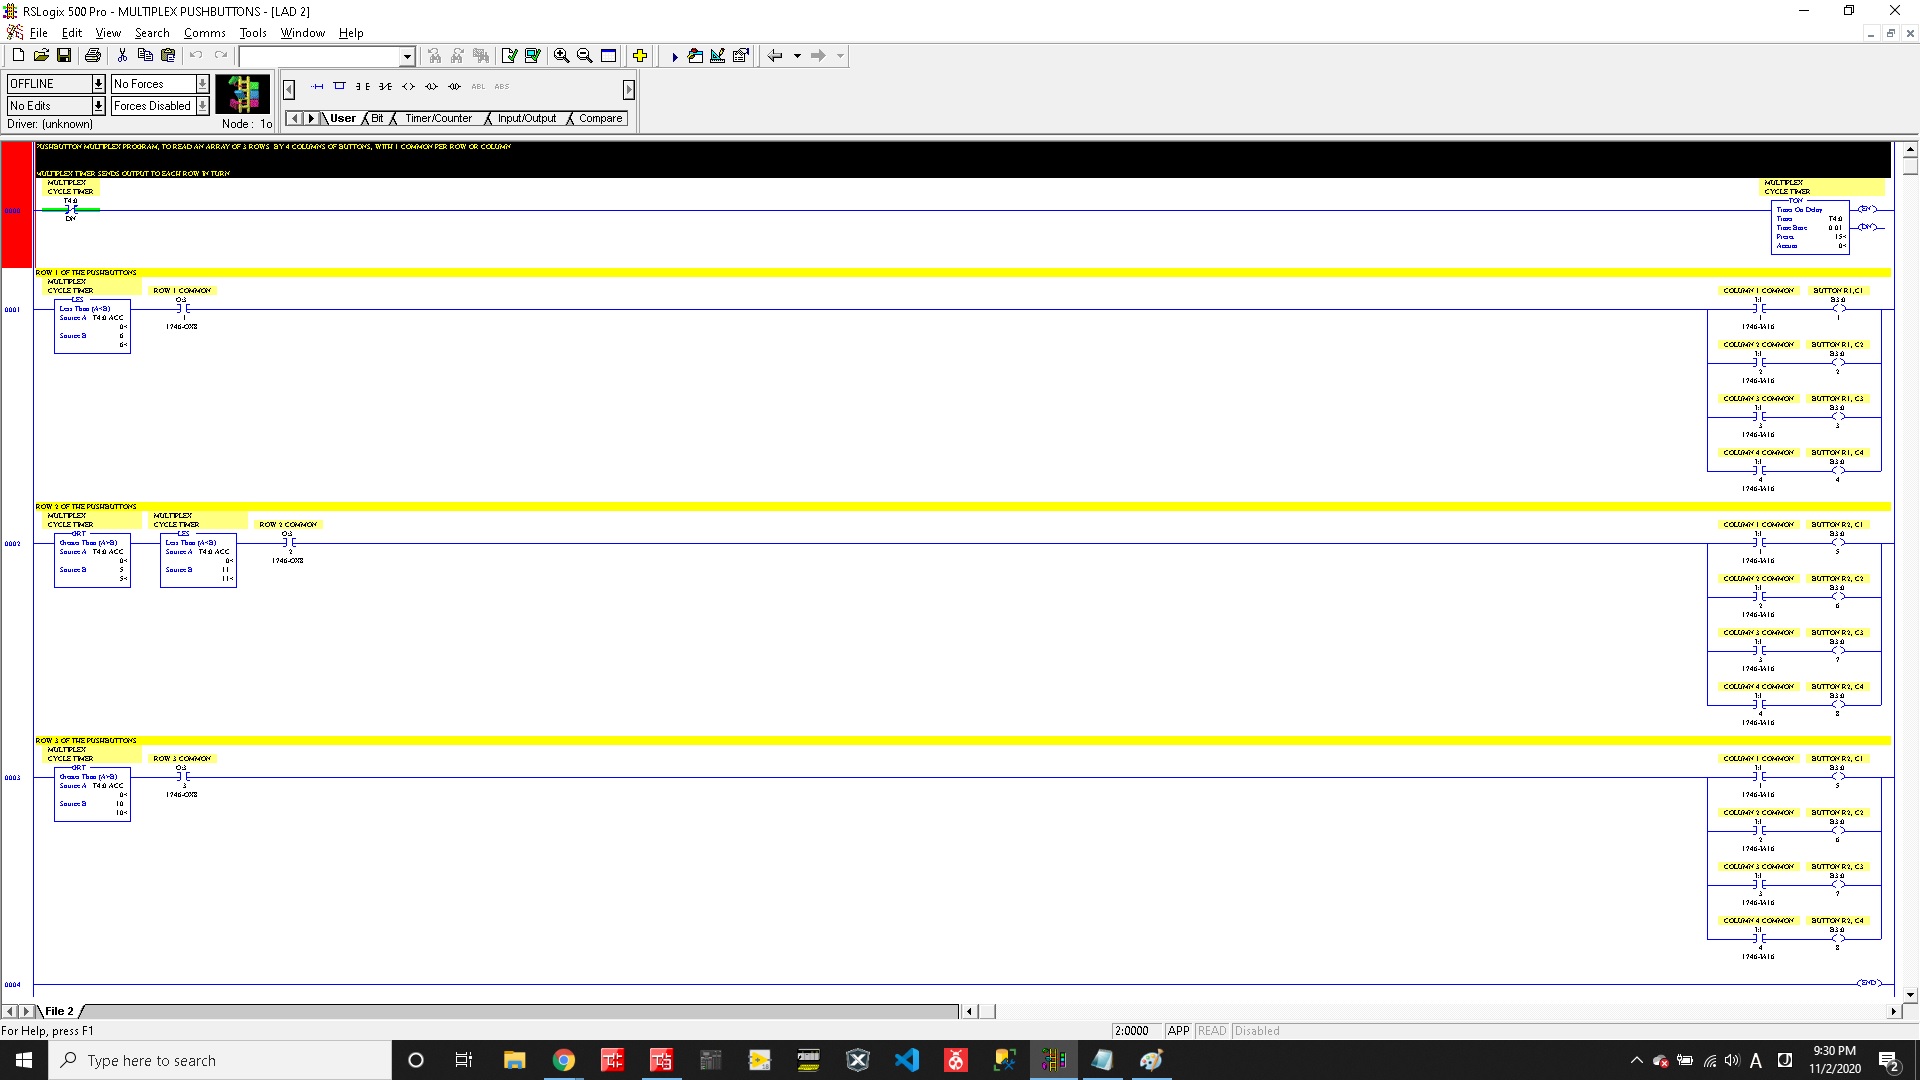
Task: Switch to the Input/Output tab
Action: point(527,119)
